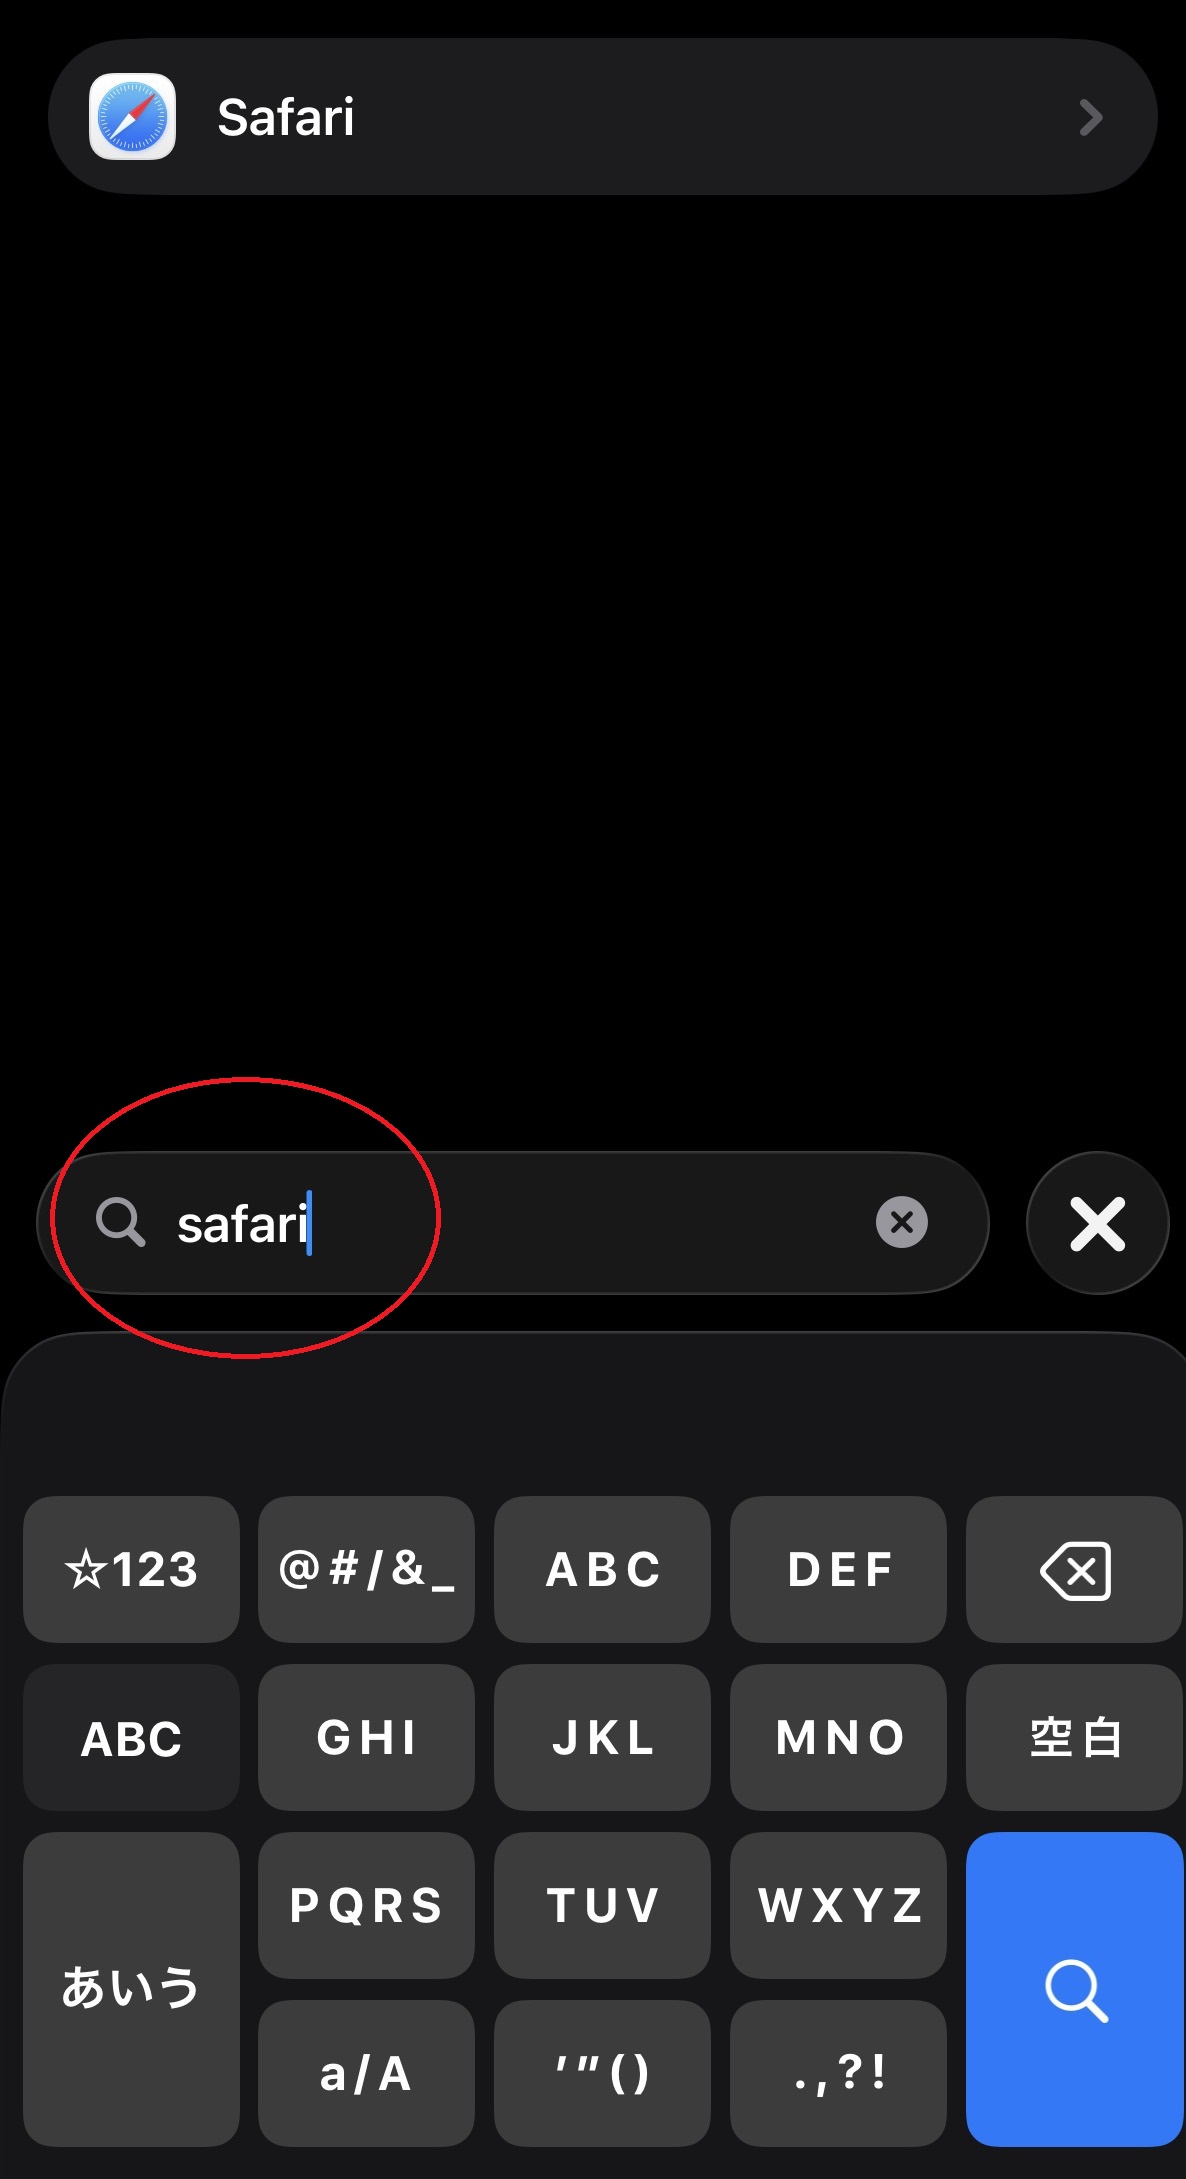Tap the WXYZ letter key
The image size is (1186, 2179).
[x=838, y=1905]
